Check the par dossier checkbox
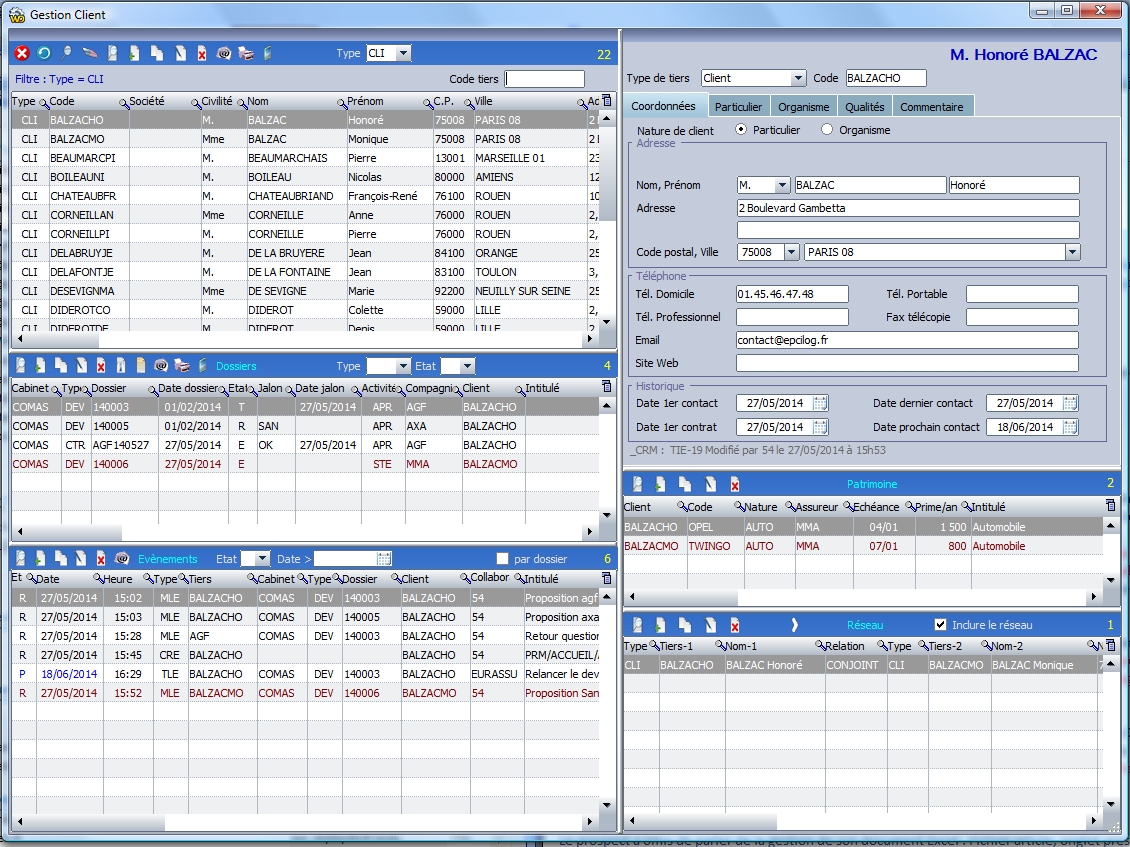 [502, 559]
